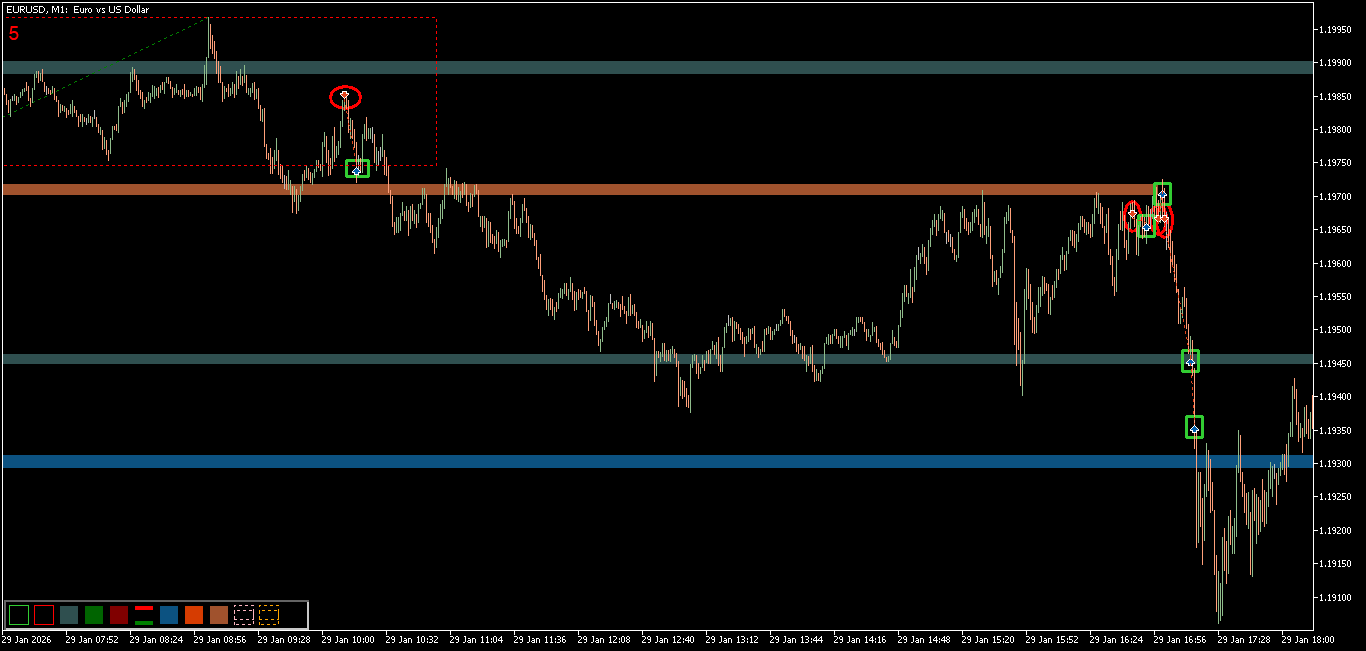The image size is (1366, 651).
Task: Click the blue arrow in the green box near 1.19350
Action: (x=1194, y=428)
